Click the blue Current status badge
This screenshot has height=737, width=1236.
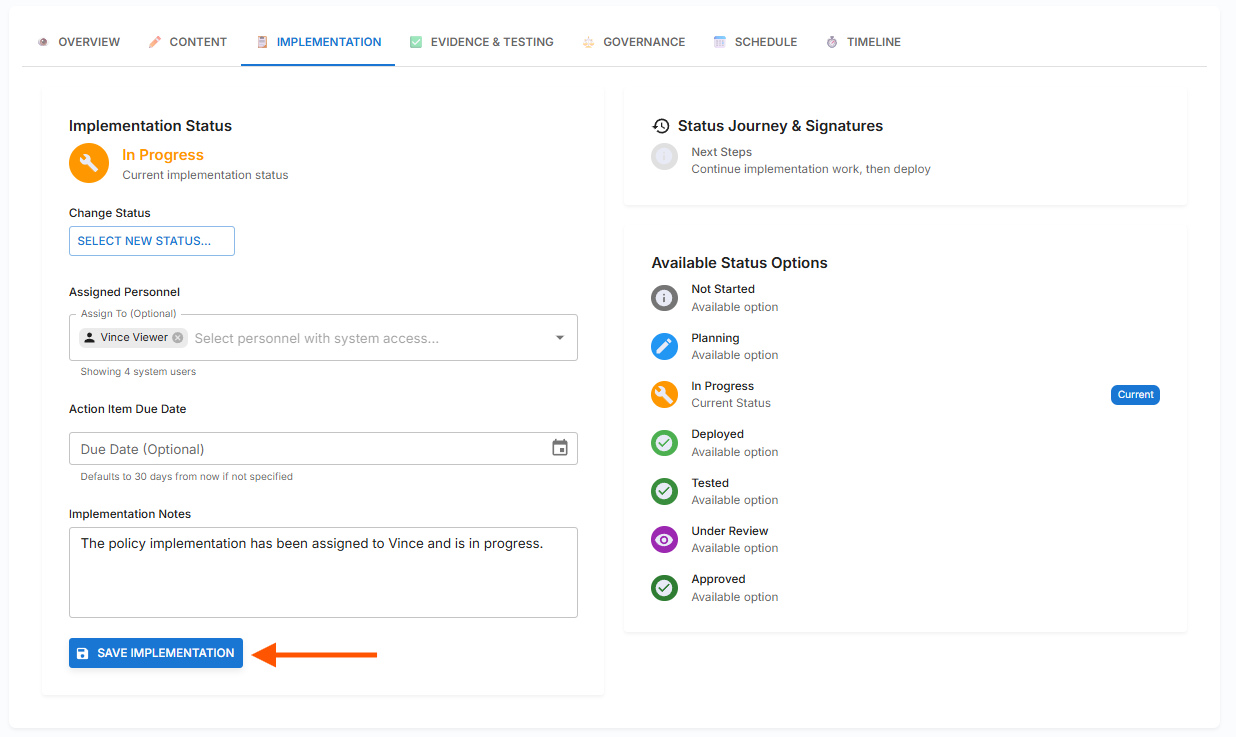1135,395
